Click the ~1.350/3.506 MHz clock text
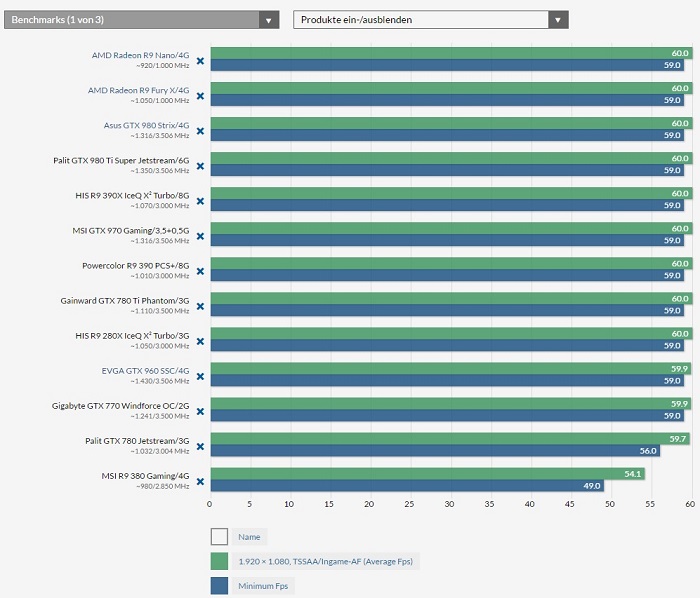 pyautogui.click(x=160, y=171)
